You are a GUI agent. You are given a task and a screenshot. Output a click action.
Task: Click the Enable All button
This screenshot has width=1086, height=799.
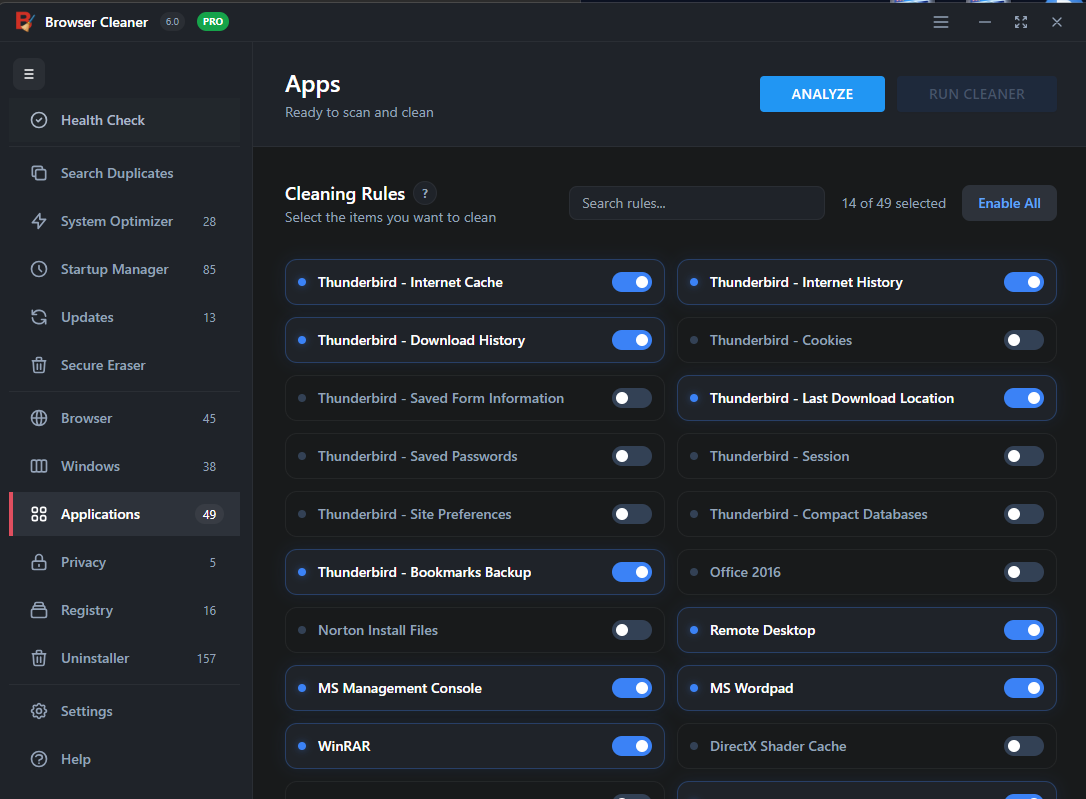pyautogui.click(x=1009, y=203)
